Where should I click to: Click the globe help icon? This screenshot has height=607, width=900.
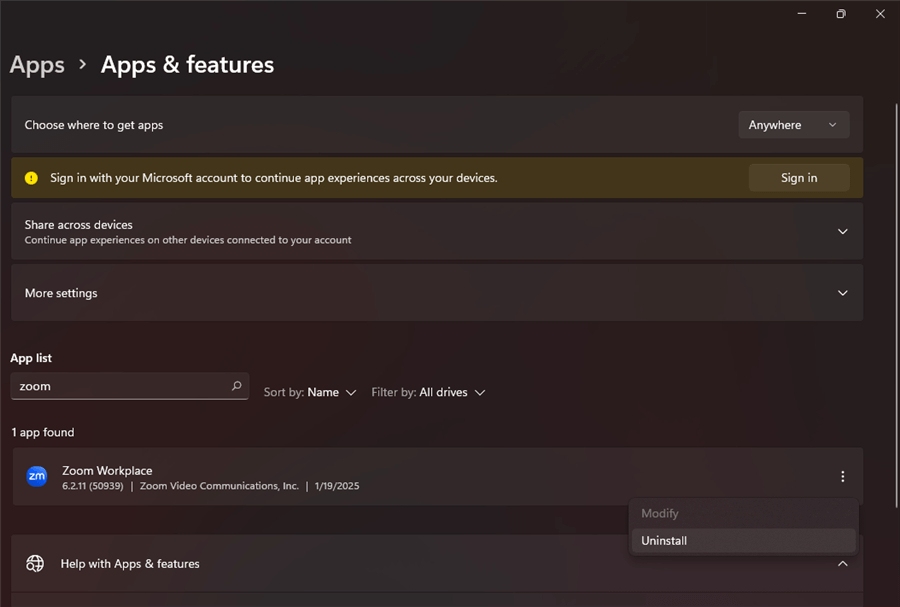click(35, 564)
